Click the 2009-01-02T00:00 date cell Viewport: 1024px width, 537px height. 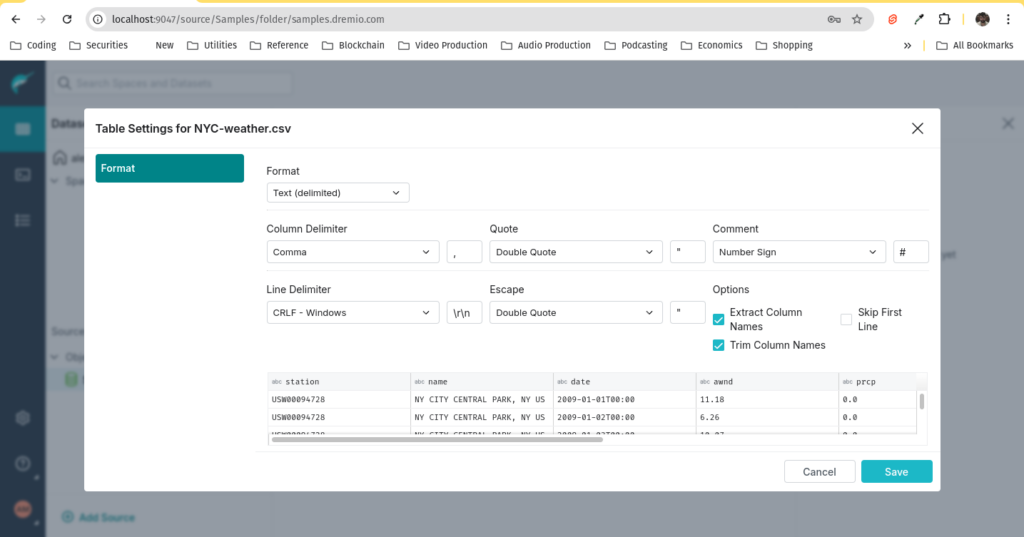[x=625, y=417]
